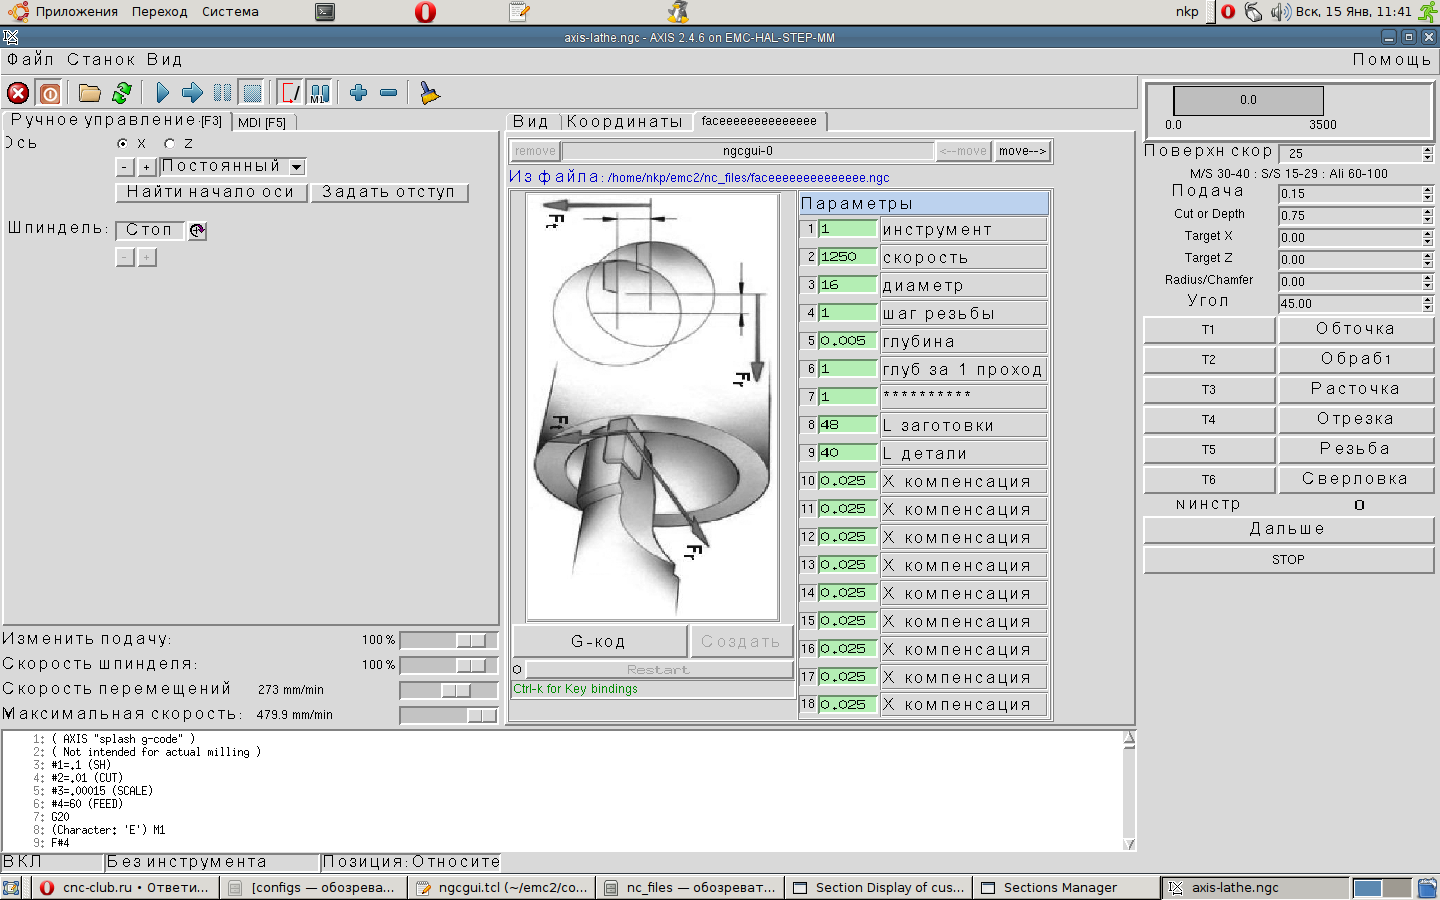The width and height of the screenshot is (1440, 900).
Task: Click the Изменить подачу feed override slider
Action: click(470, 640)
